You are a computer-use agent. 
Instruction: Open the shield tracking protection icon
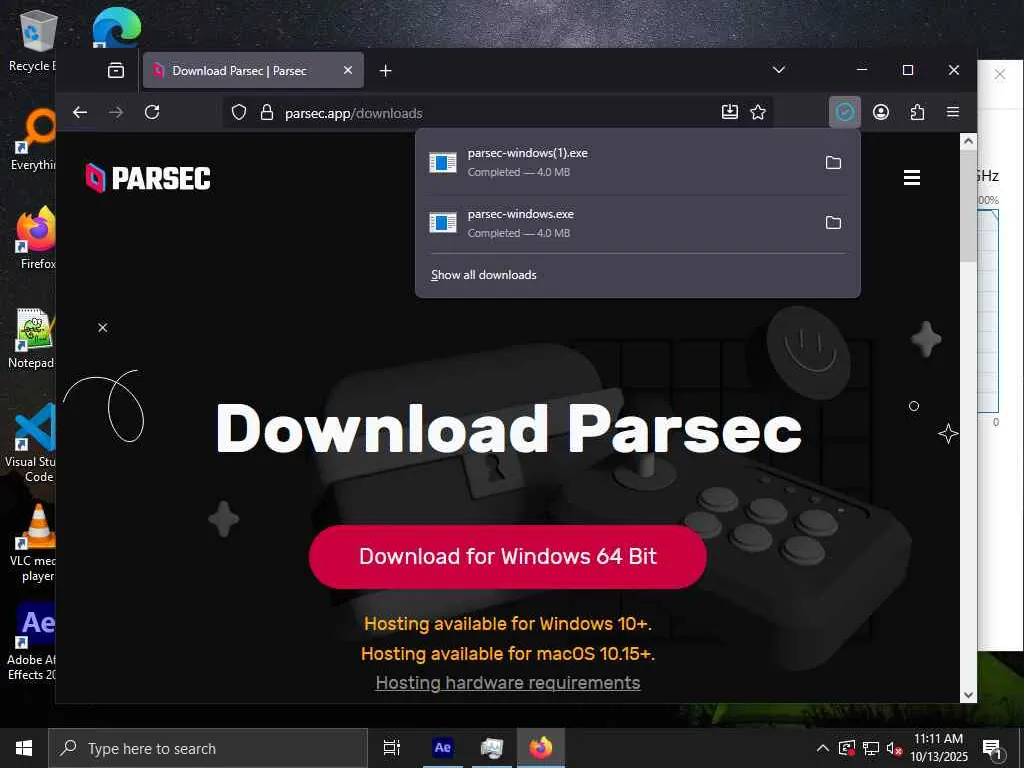click(x=239, y=112)
